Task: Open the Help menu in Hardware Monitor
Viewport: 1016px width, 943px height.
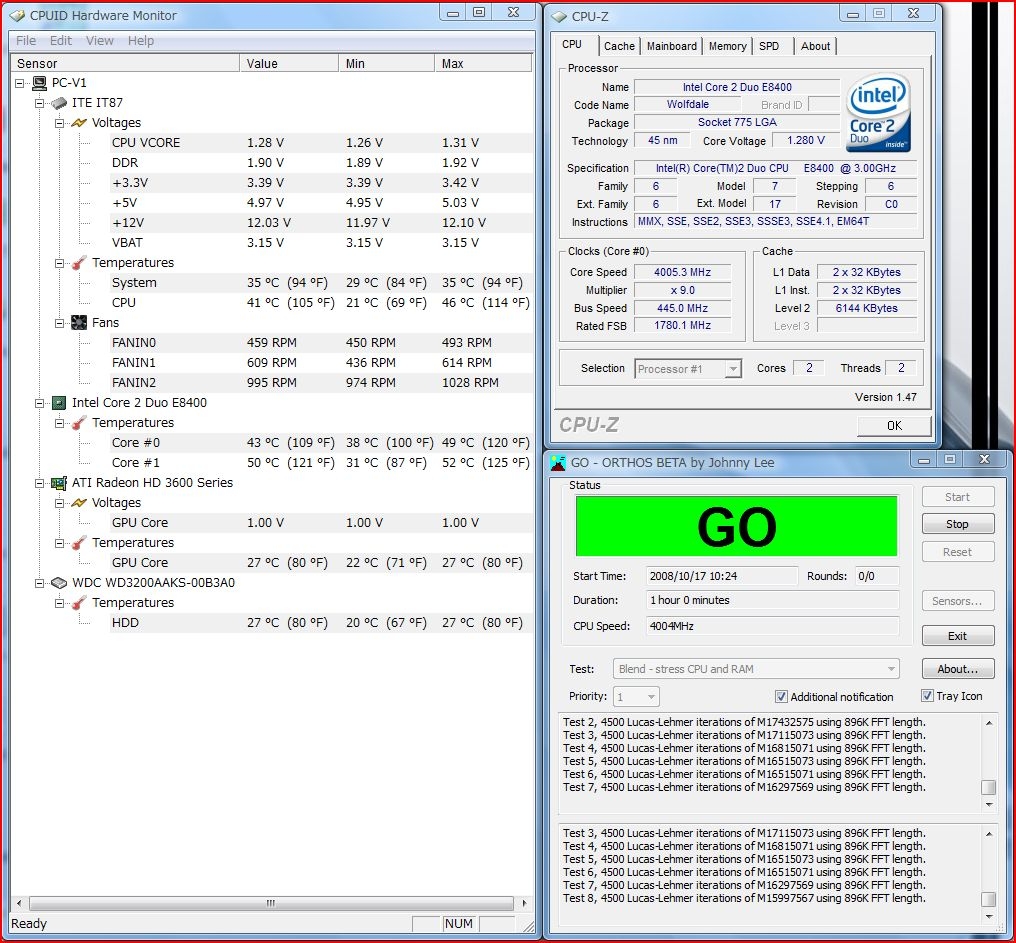Action: (x=141, y=41)
